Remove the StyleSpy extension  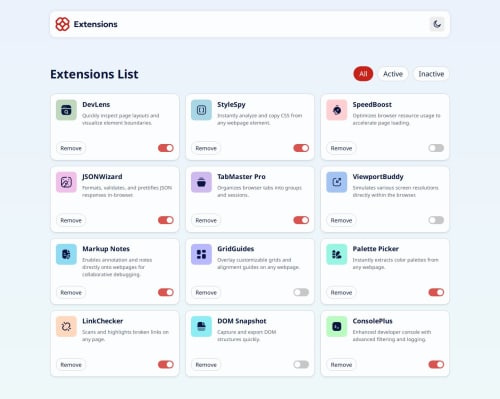coord(206,148)
